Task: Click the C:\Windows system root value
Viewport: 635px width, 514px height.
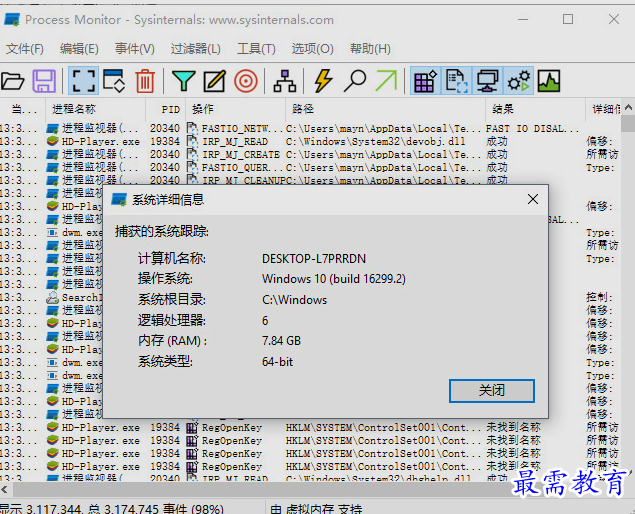Action: 294,300
